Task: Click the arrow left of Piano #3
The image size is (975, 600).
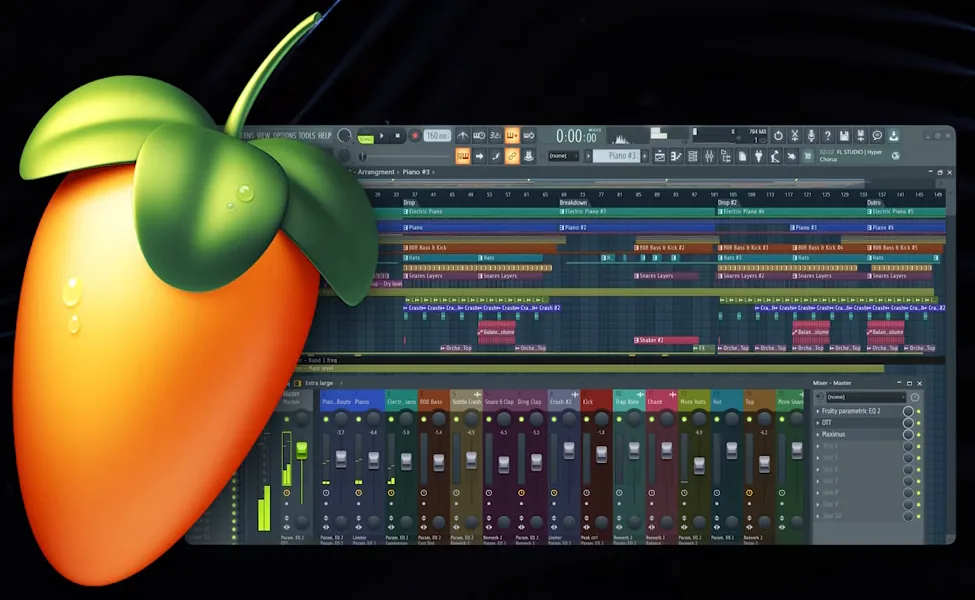Action: tap(588, 156)
